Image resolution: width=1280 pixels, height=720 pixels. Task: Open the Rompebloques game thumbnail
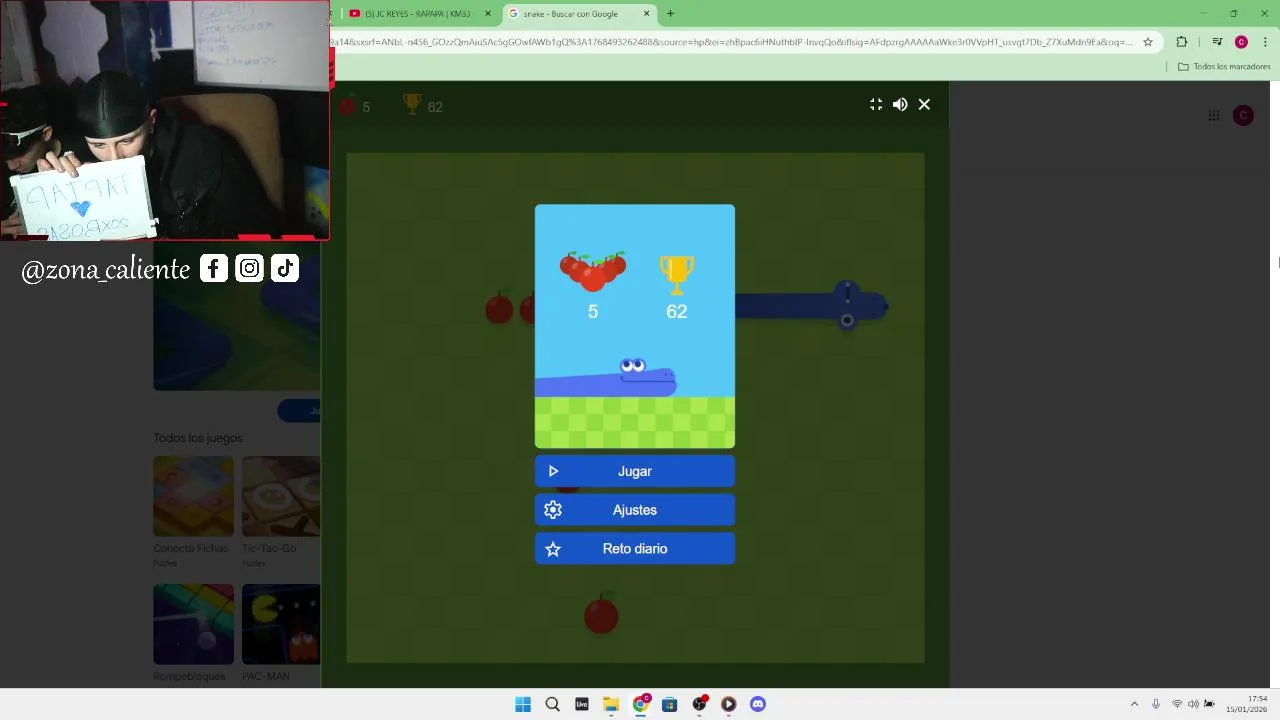tap(193, 625)
